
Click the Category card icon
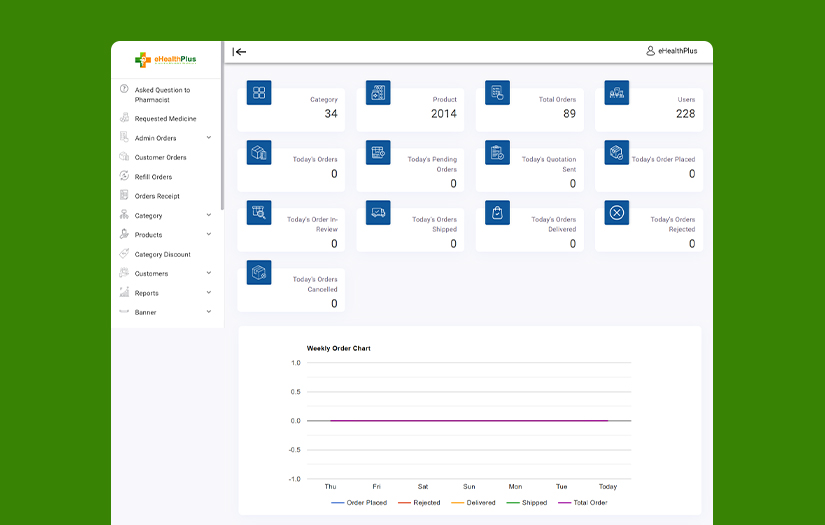[x=259, y=93]
